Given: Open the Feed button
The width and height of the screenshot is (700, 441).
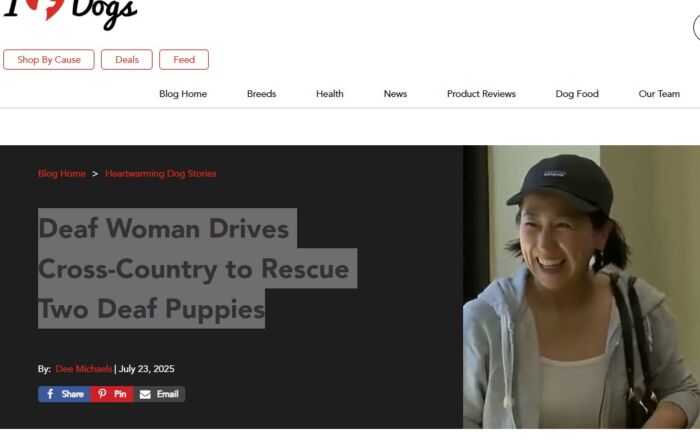Looking at the screenshot, I should pos(184,59).
